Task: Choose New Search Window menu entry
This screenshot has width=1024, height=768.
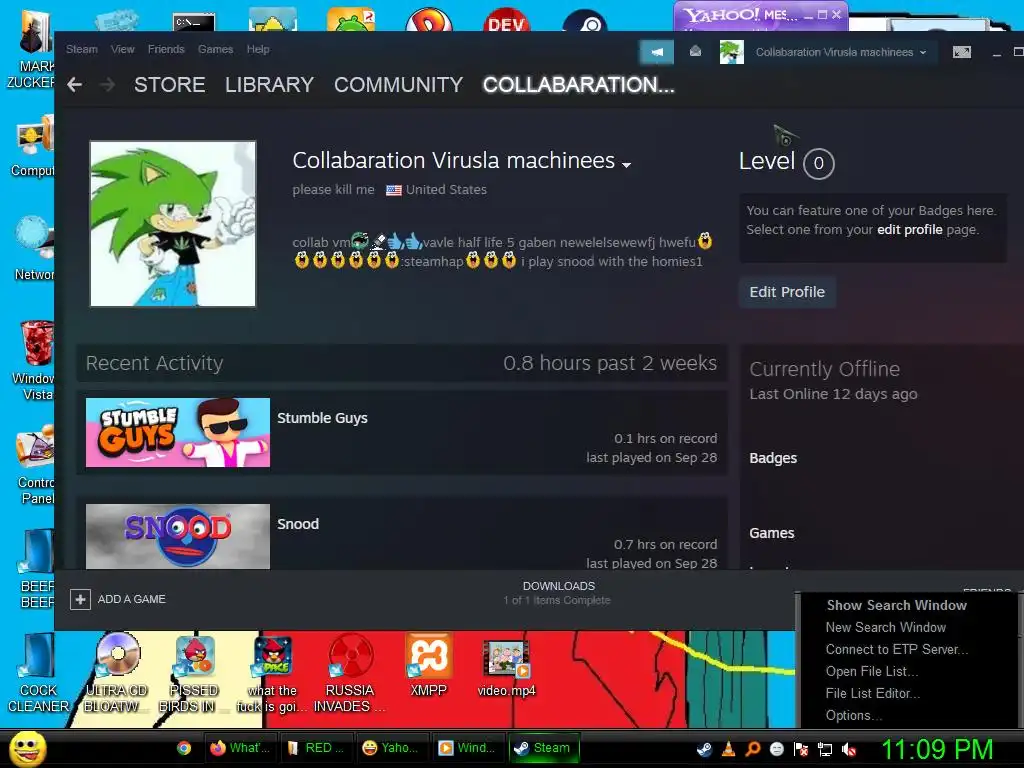Action: 886,628
